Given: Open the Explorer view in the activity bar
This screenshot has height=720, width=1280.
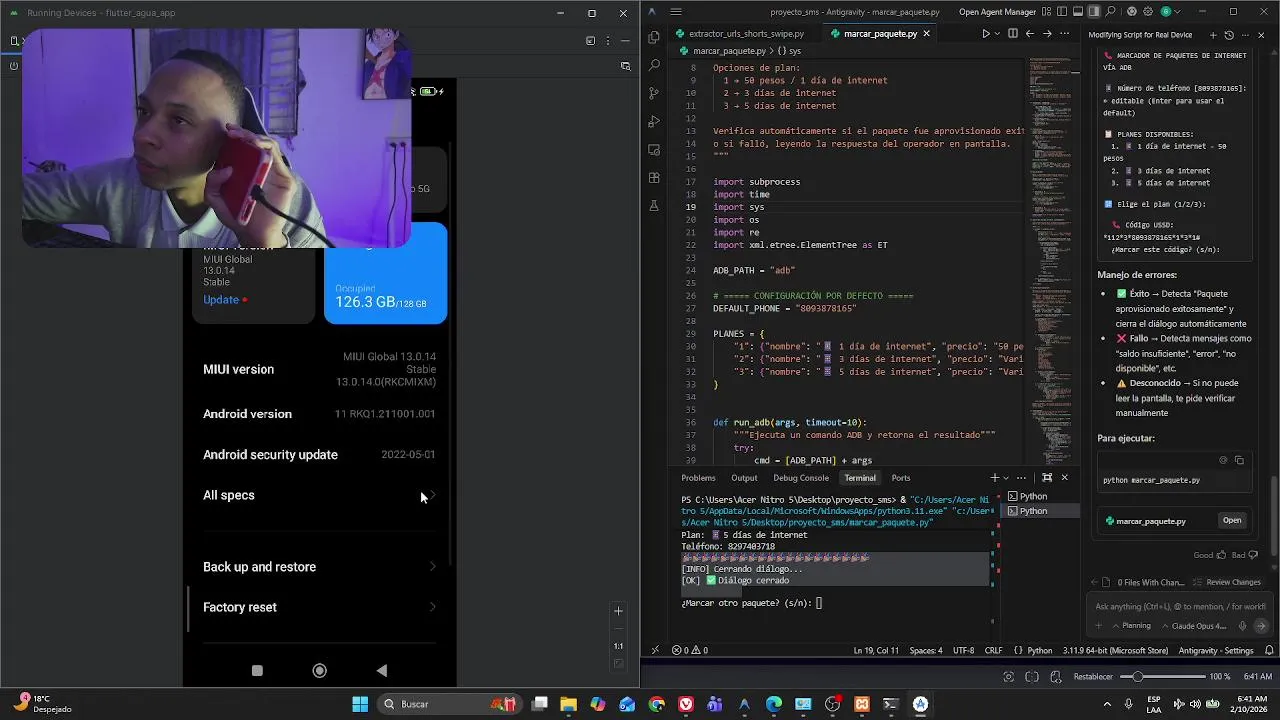Looking at the screenshot, I should tap(654, 37).
